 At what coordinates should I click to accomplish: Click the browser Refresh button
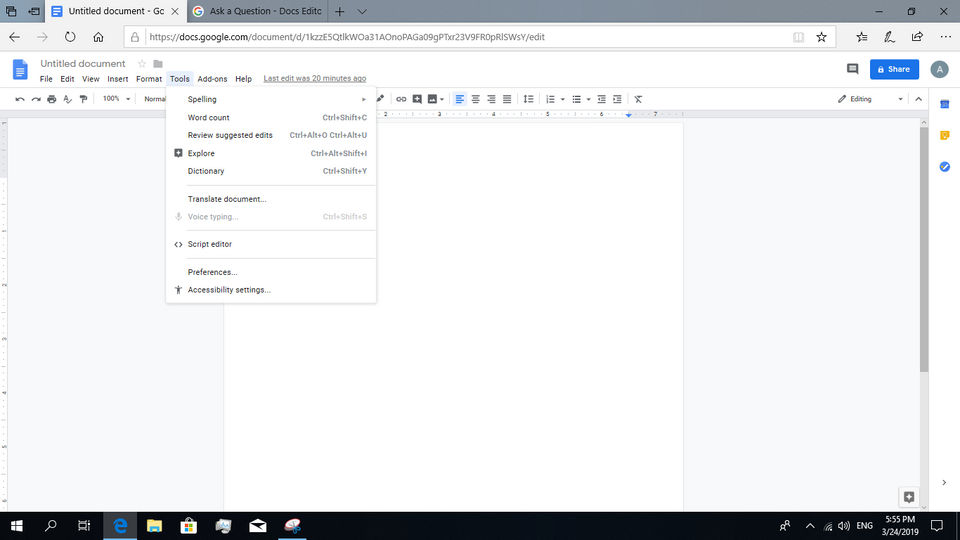(x=70, y=37)
